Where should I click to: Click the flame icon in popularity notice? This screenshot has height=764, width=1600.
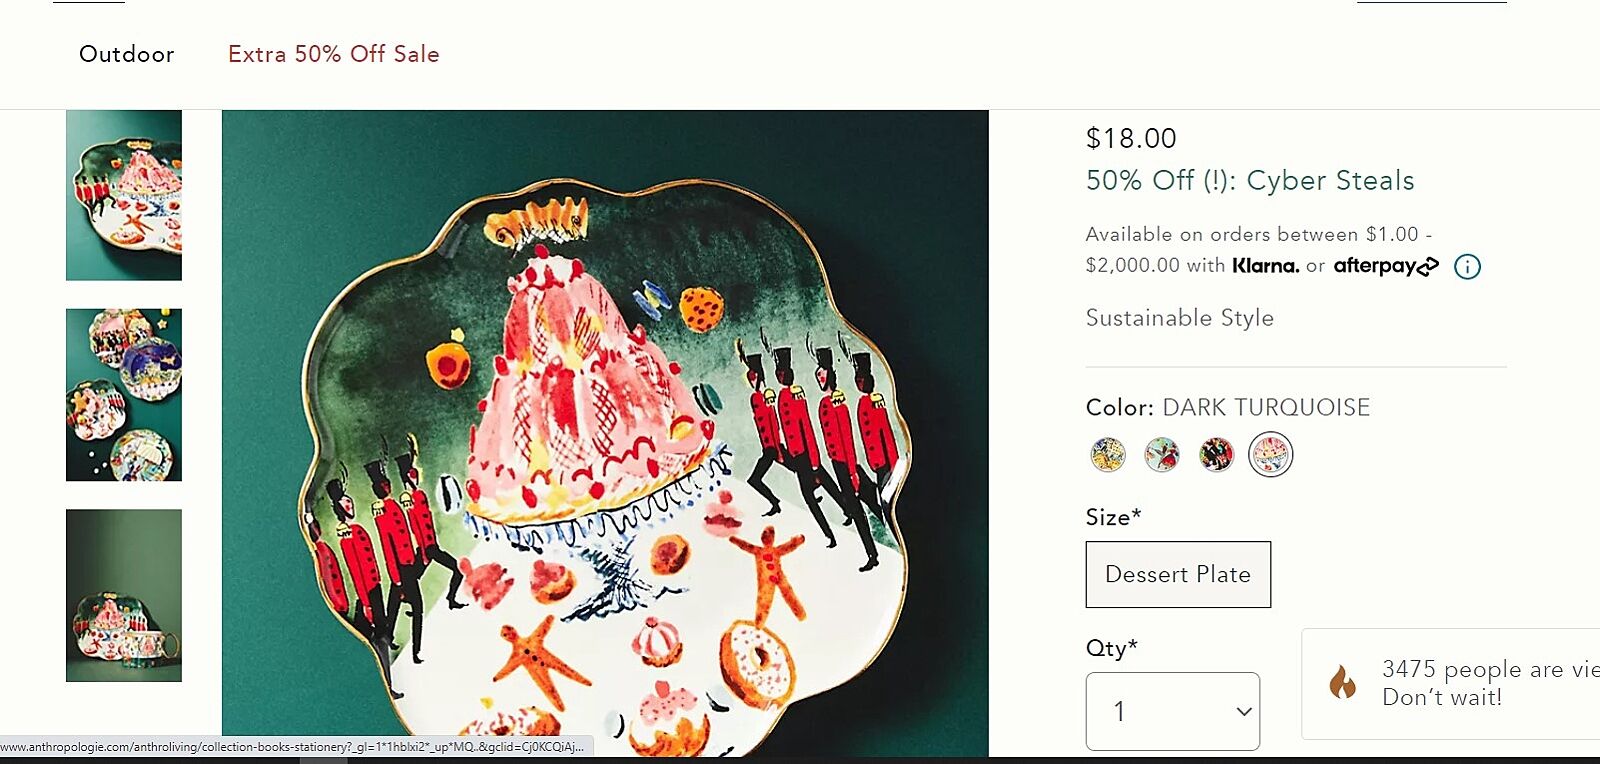pos(1342,683)
